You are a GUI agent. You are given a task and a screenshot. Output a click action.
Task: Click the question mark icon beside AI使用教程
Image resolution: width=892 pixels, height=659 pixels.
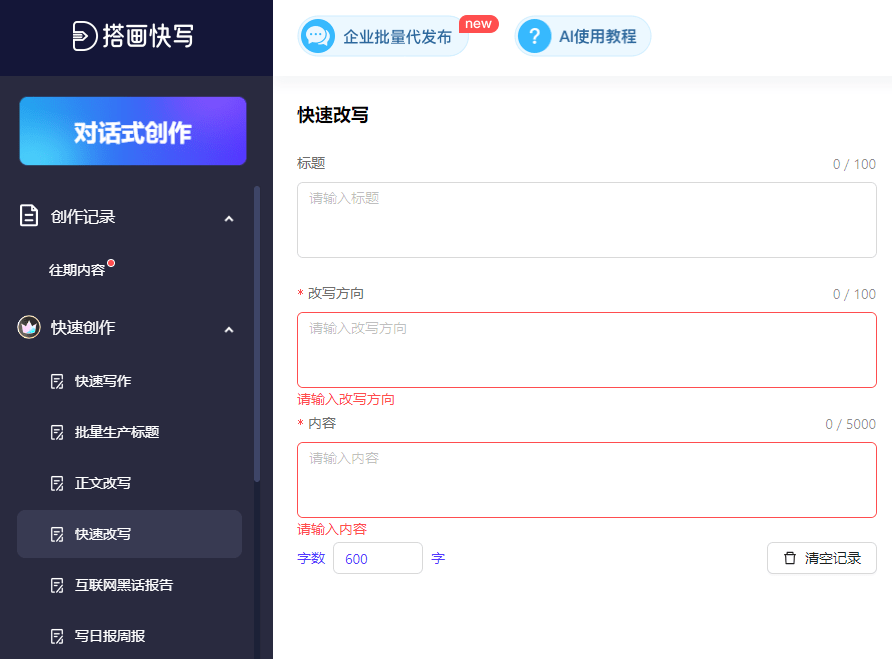tap(534, 35)
